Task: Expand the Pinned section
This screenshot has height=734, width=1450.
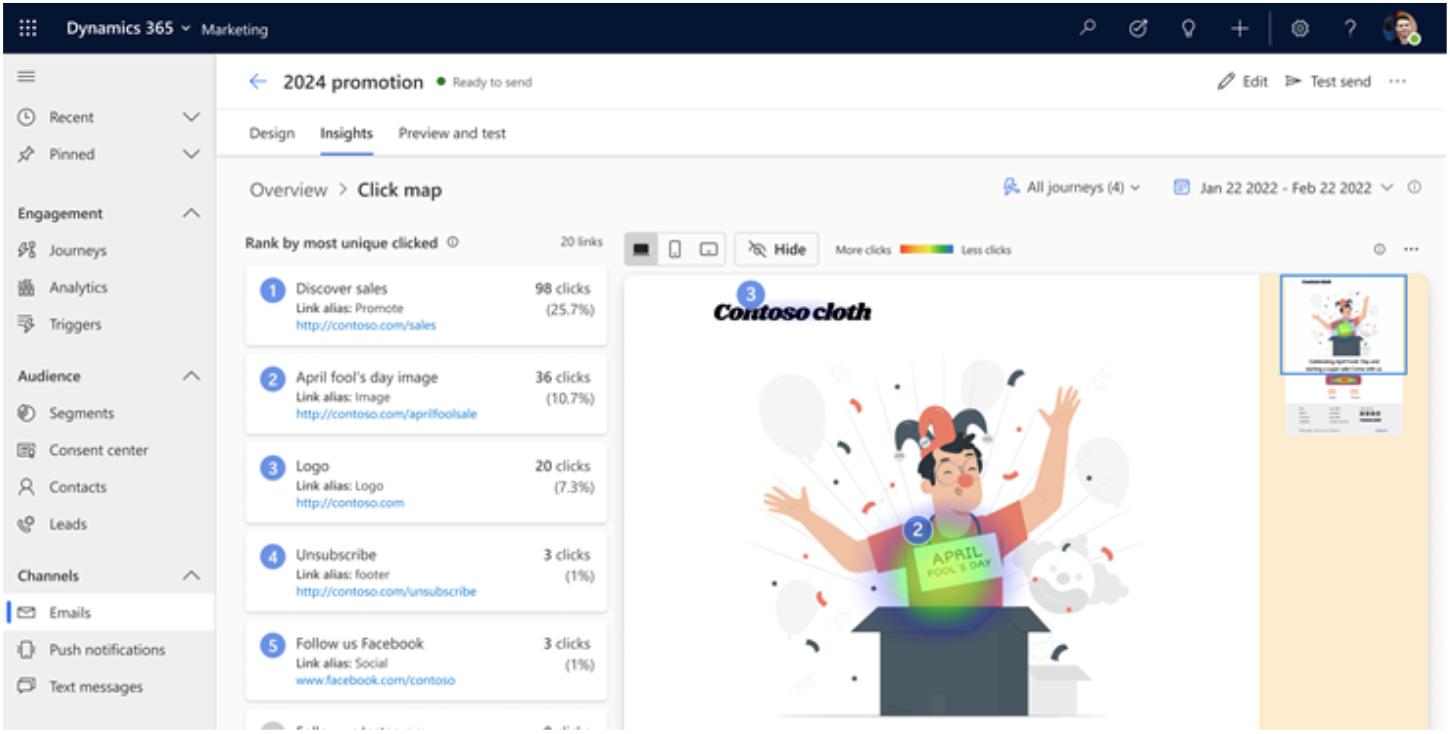Action: pyautogui.click(x=192, y=154)
